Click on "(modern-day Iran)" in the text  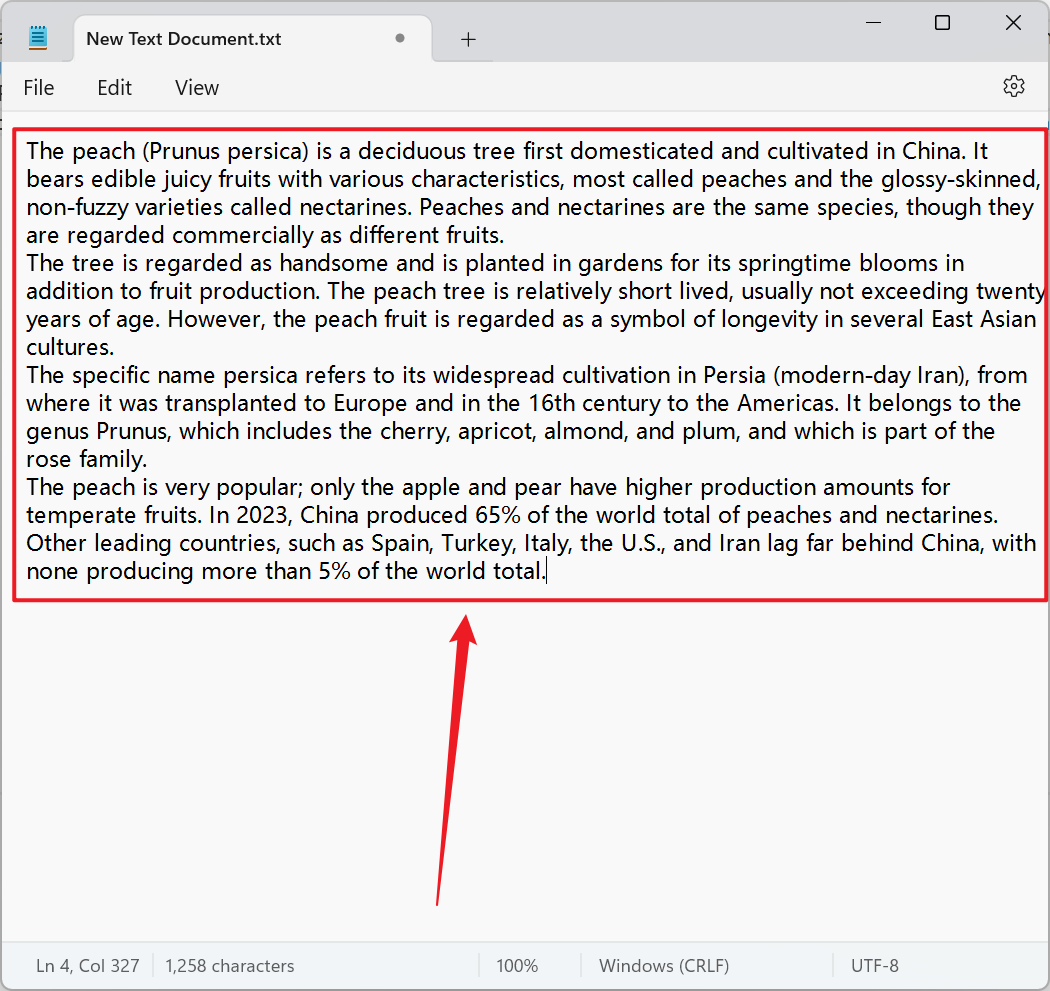pos(871,376)
